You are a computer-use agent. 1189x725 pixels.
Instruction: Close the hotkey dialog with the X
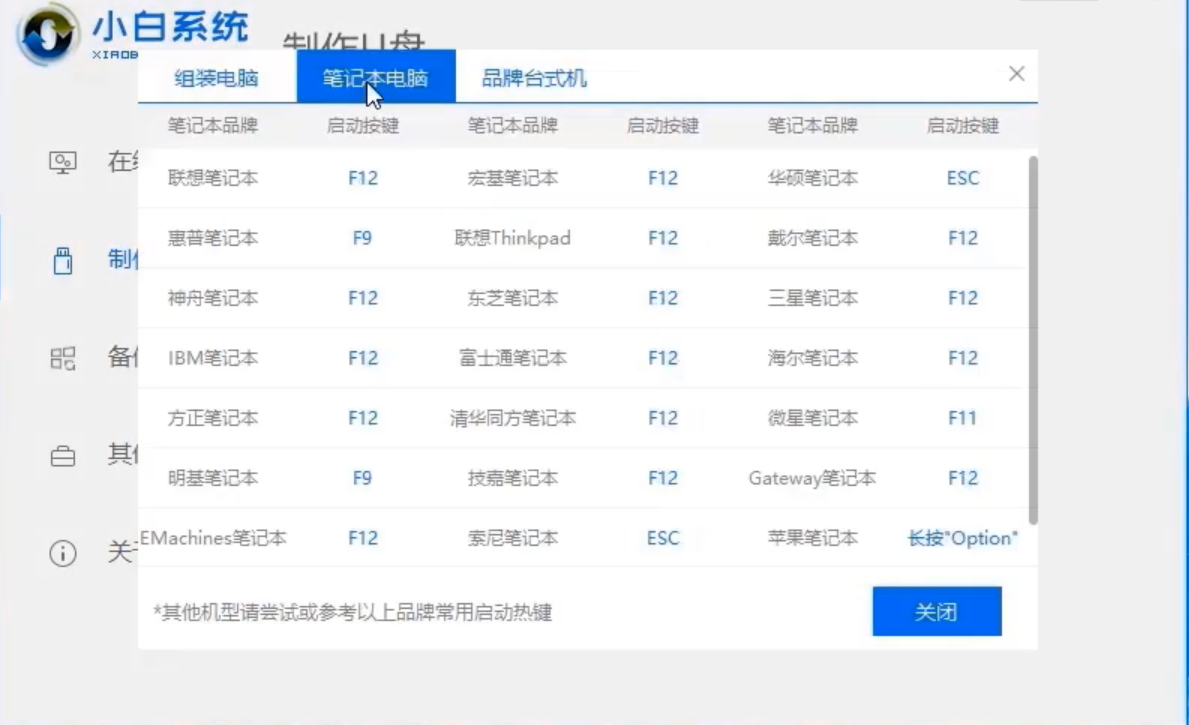click(1016, 74)
